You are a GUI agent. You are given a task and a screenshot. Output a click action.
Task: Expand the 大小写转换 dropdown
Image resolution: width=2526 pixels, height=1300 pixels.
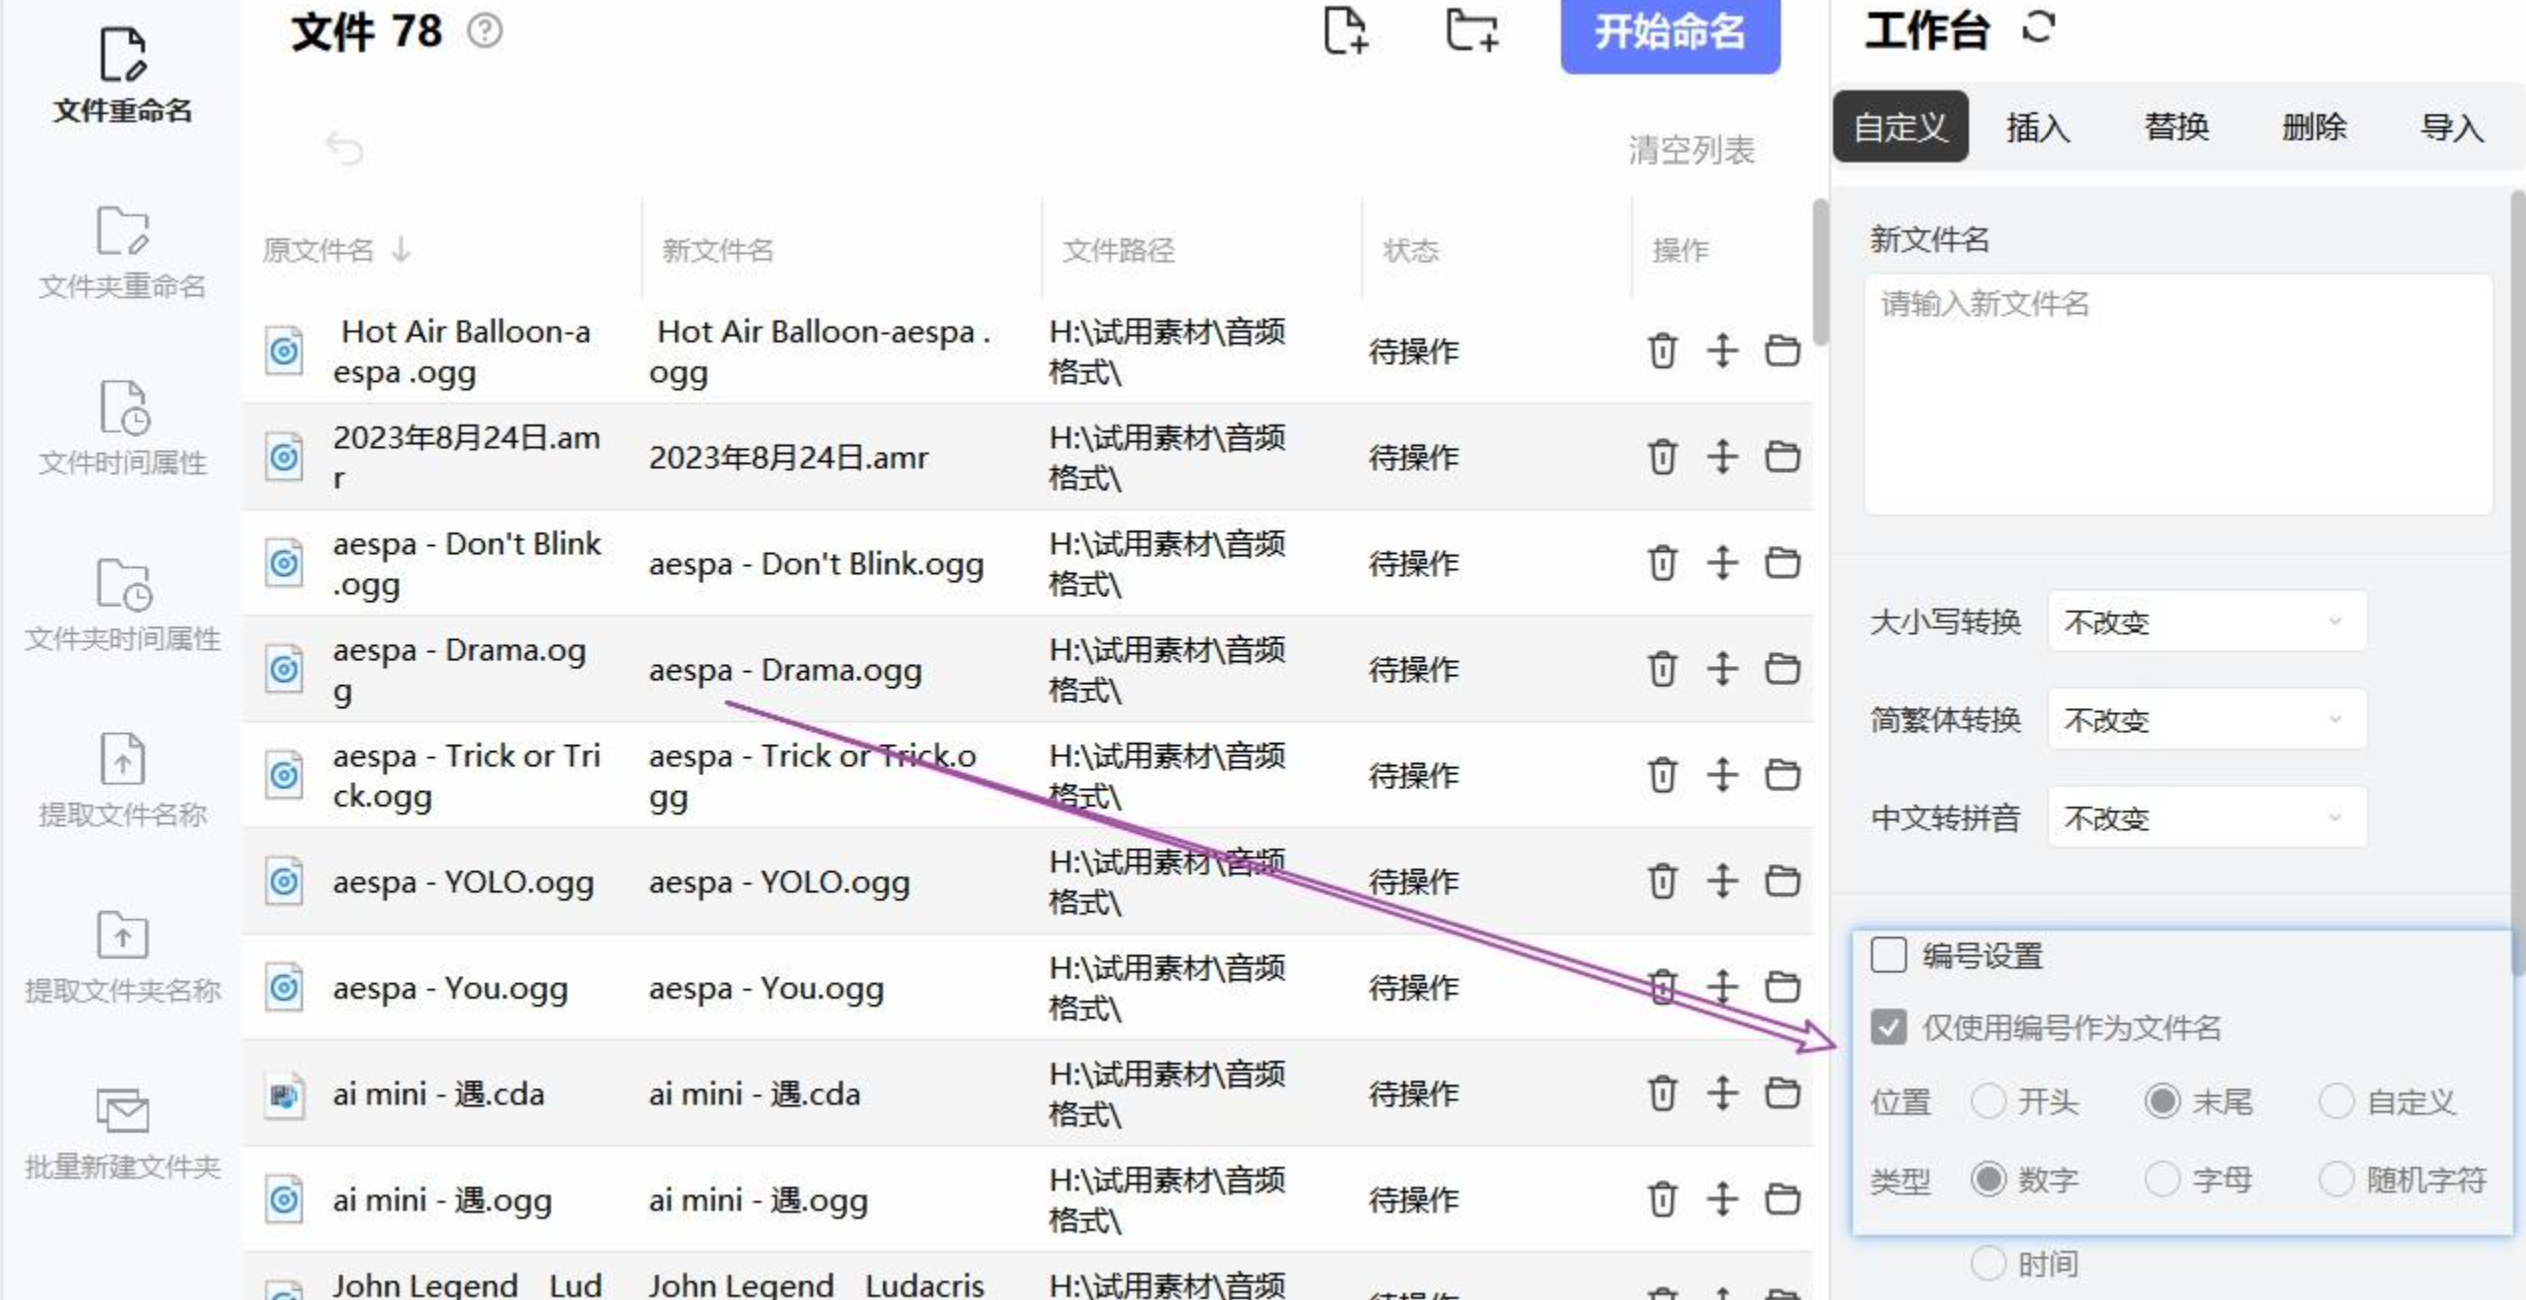click(2206, 622)
